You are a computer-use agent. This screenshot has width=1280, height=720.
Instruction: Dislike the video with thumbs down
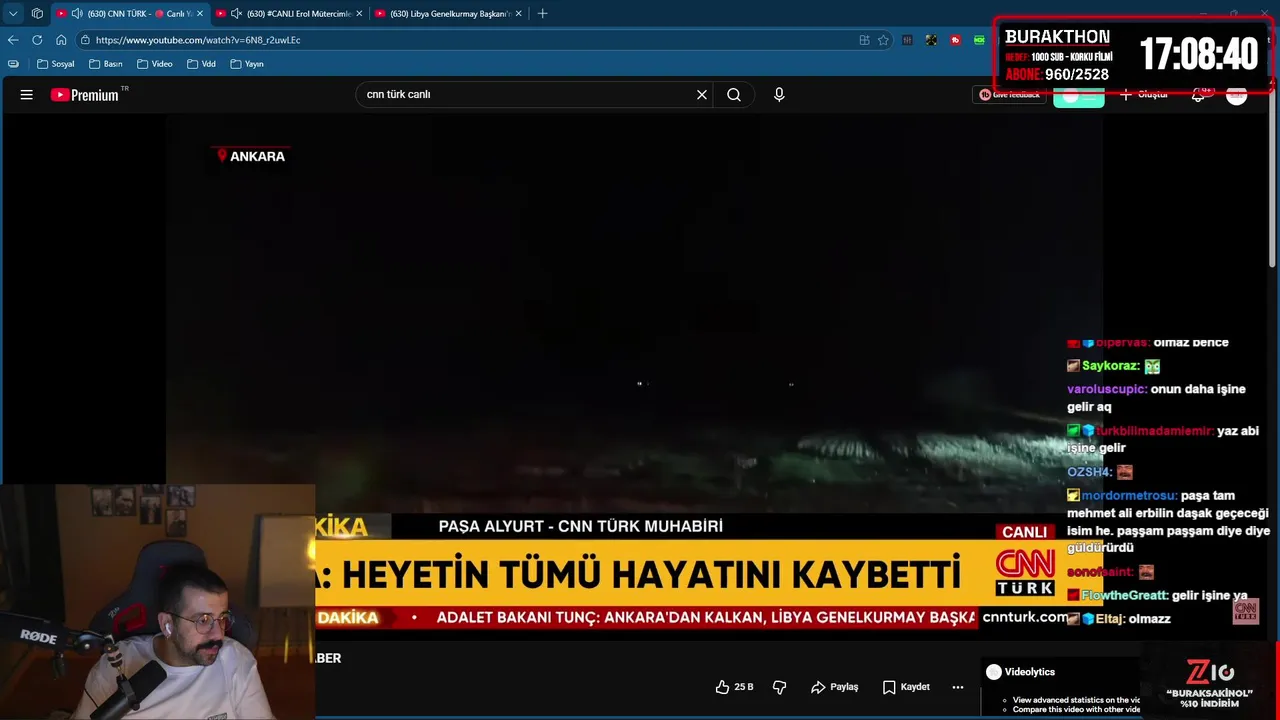780,687
